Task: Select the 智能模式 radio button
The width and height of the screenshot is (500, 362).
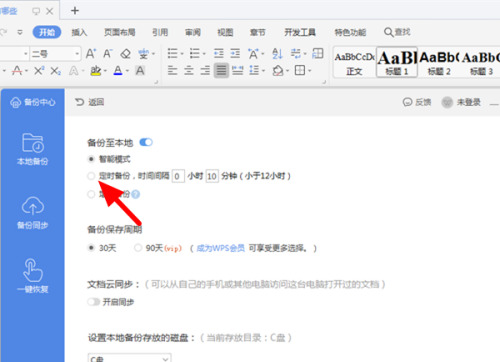Action: tap(91, 159)
